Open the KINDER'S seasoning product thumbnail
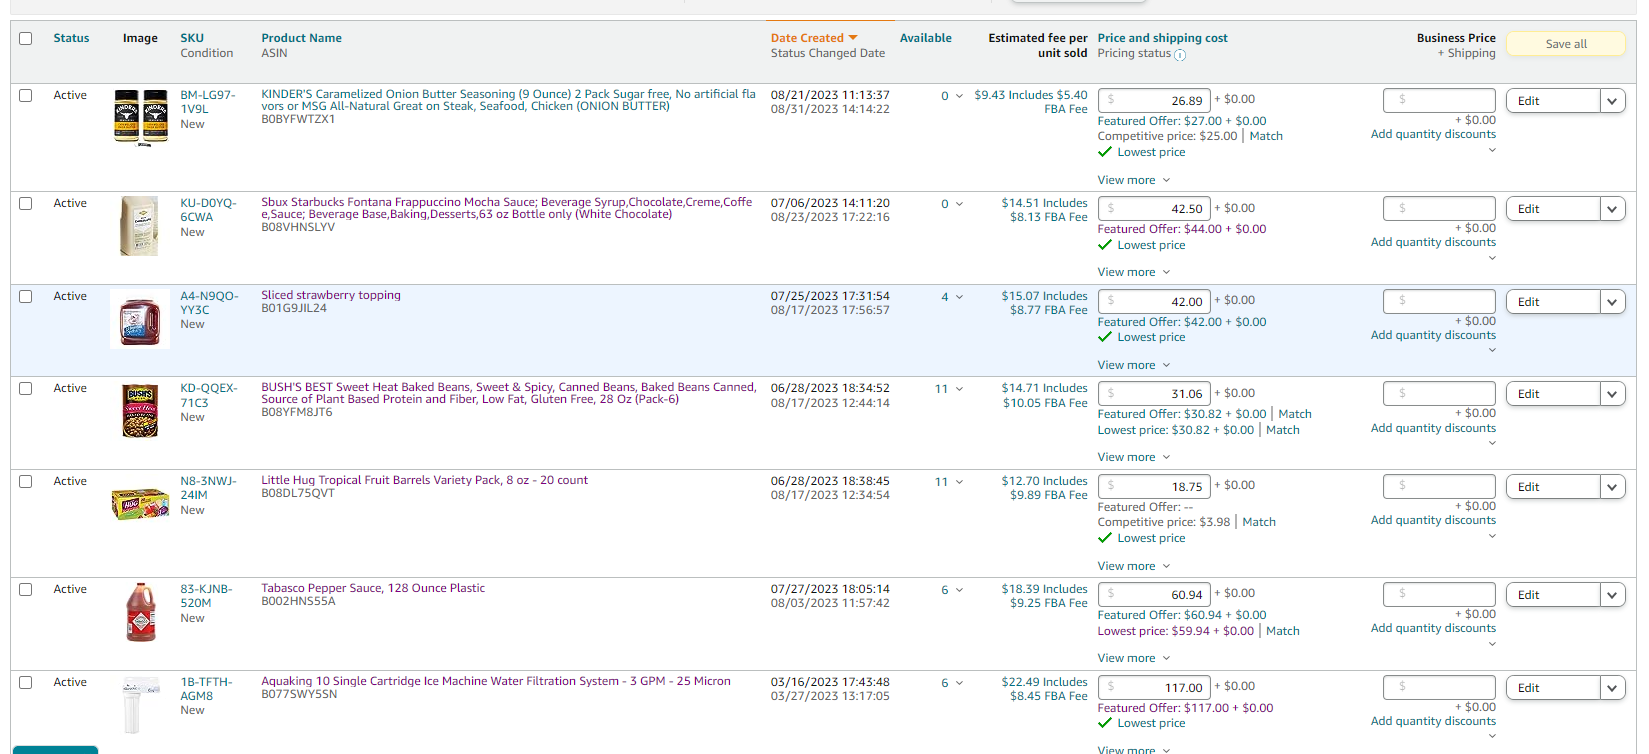1649x754 pixels. click(x=140, y=118)
